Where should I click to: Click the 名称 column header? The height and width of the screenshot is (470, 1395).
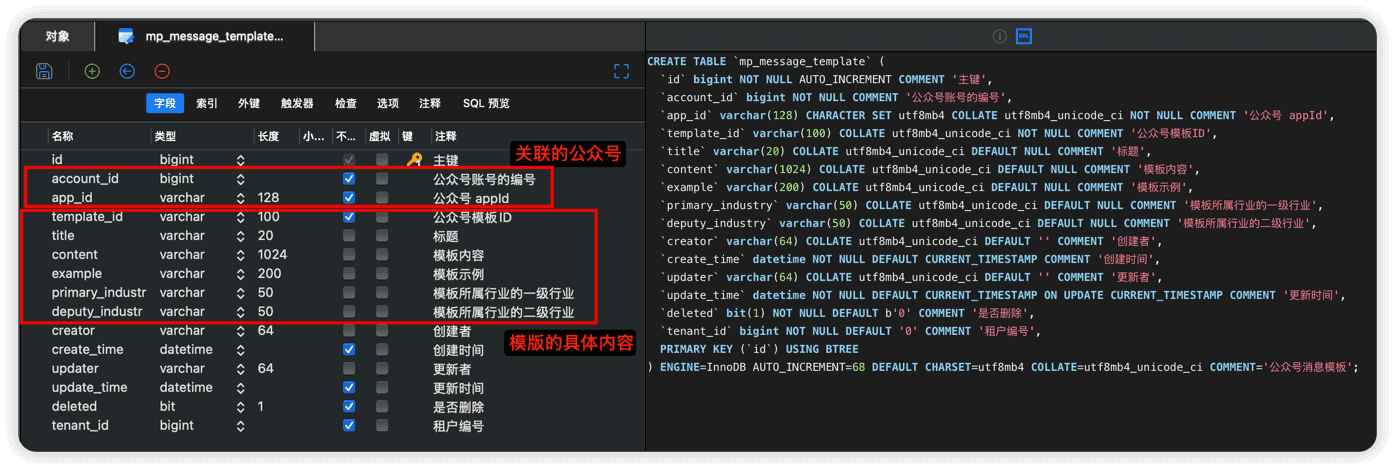click(x=62, y=136)
